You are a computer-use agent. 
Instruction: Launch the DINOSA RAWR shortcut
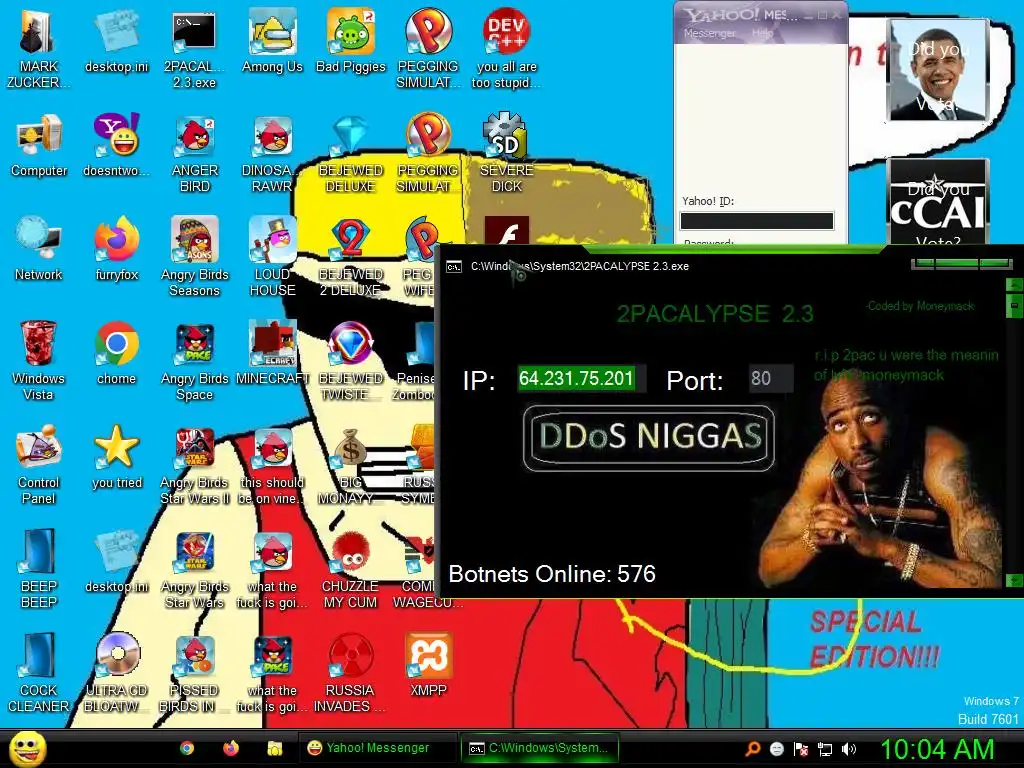(x=272, y=153)
